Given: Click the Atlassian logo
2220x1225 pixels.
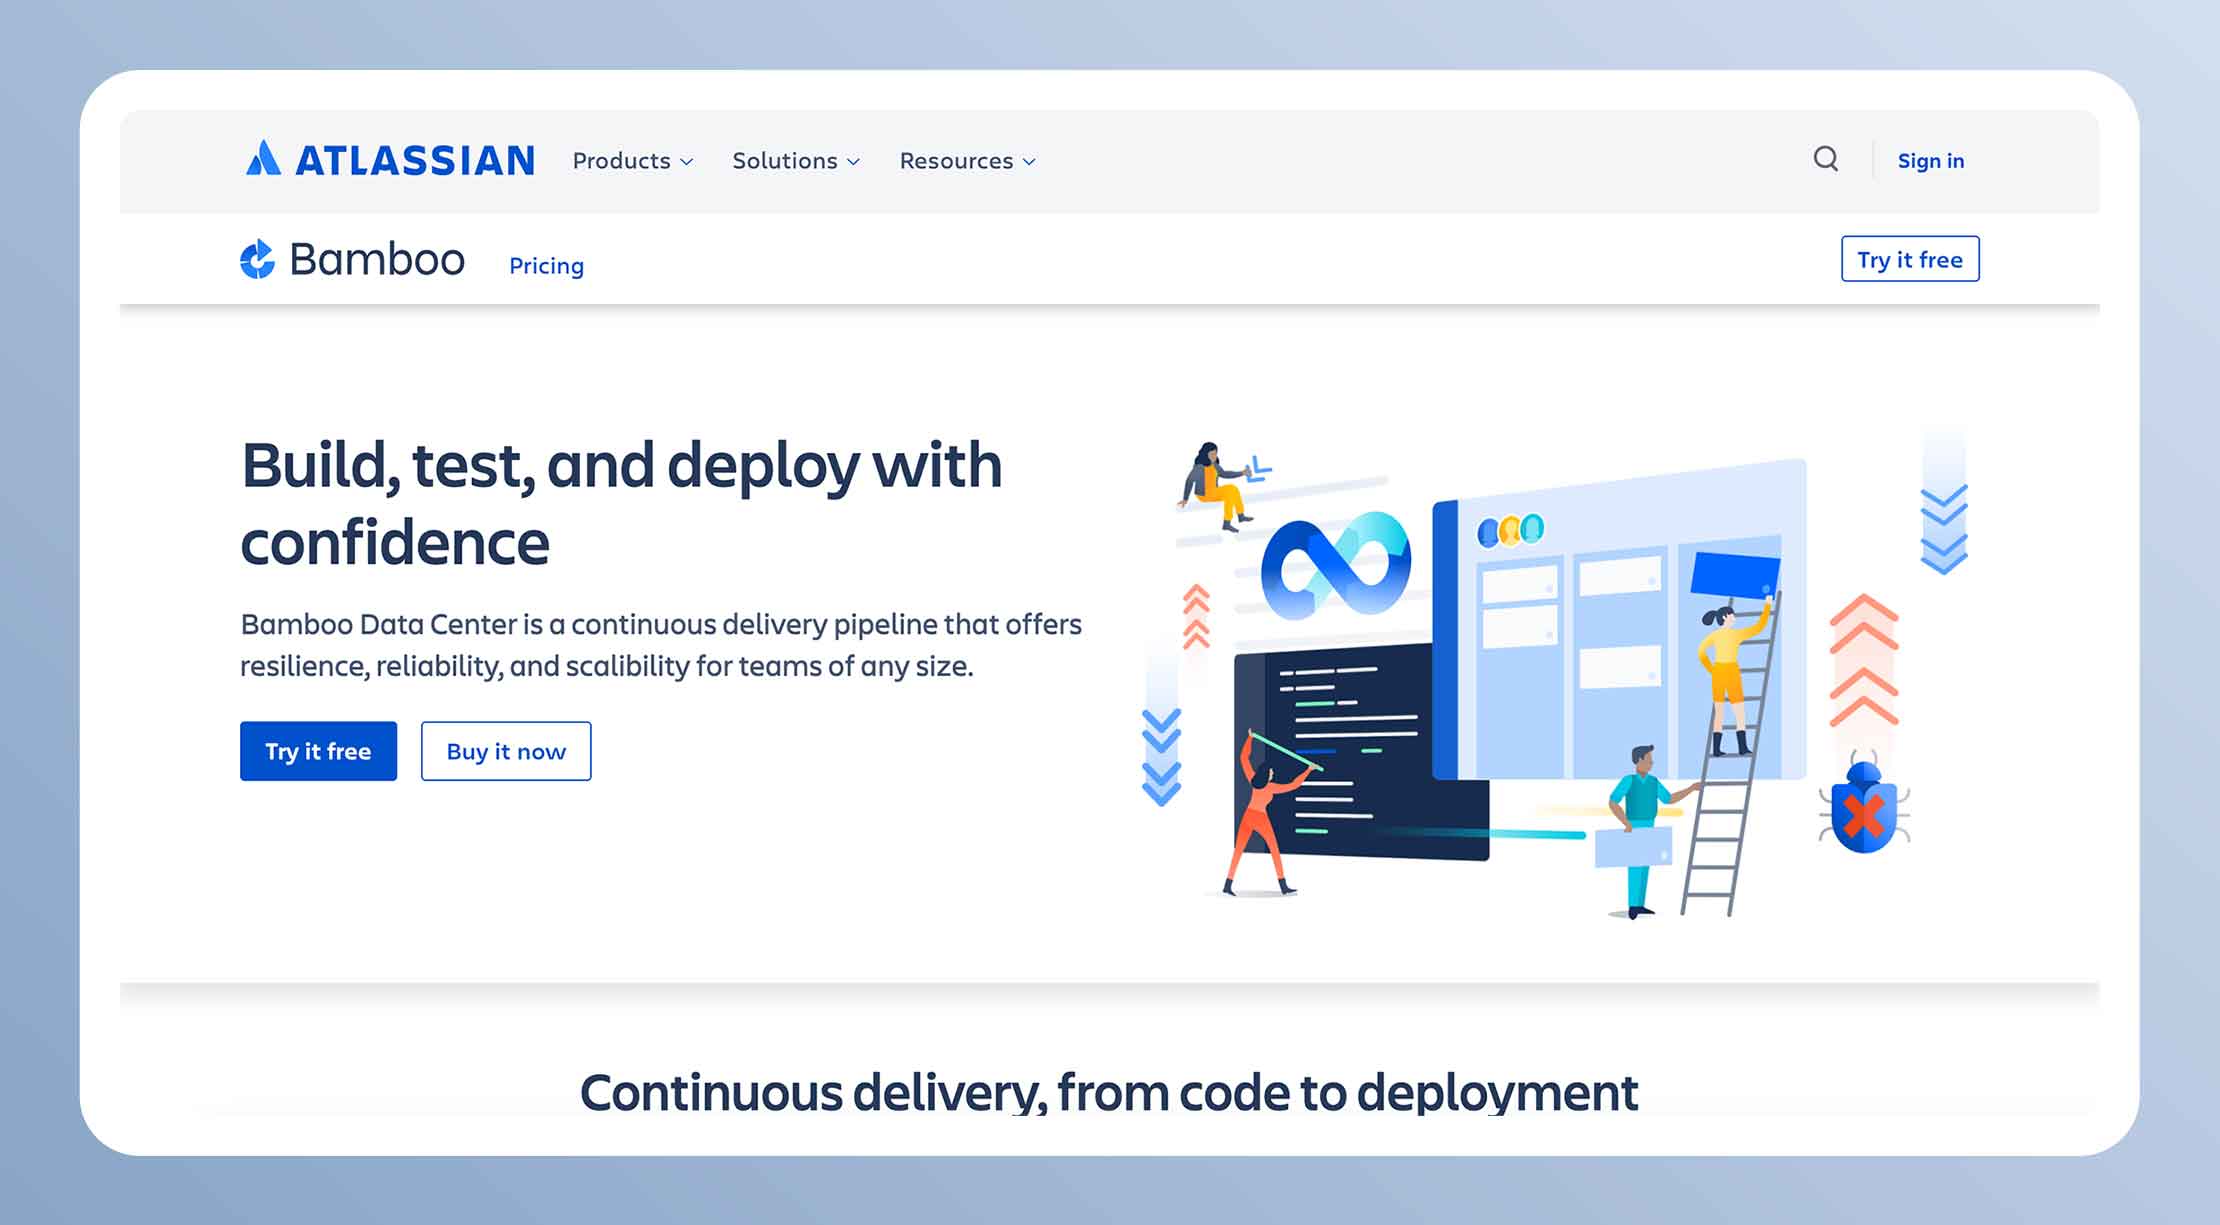Looking at the screenshot, I should [x=390, y=160].
